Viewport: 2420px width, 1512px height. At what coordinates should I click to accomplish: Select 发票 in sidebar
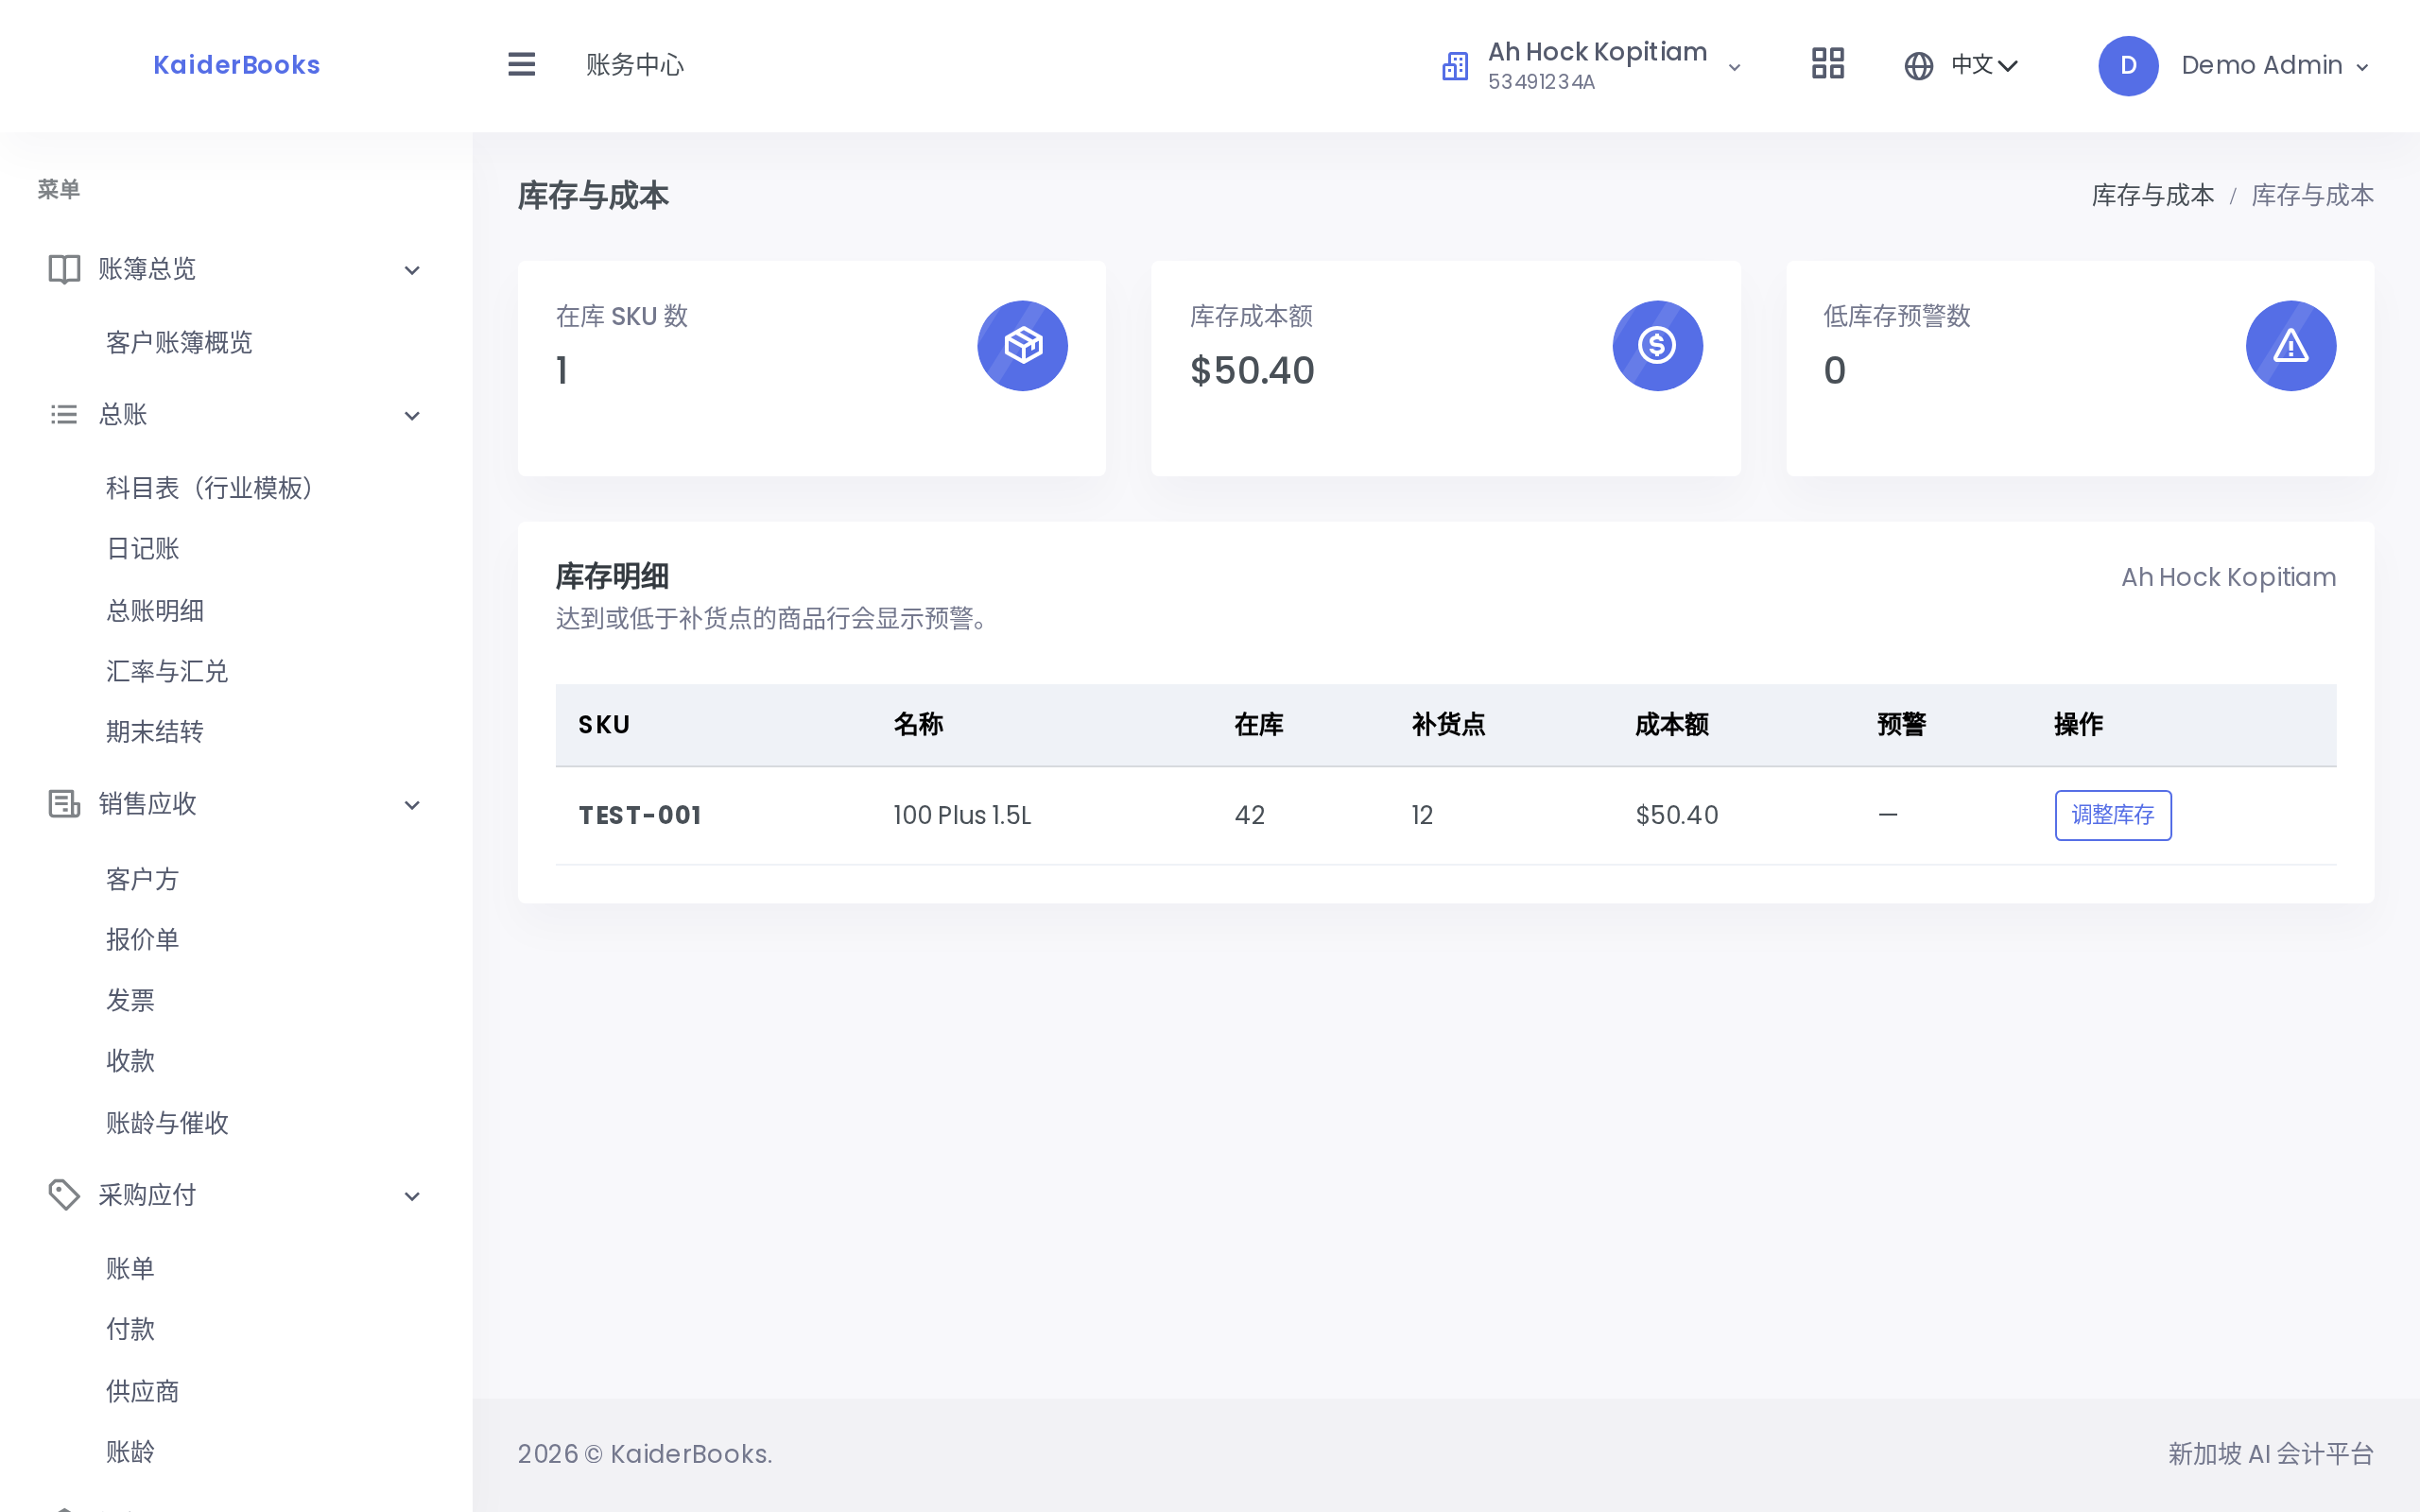pyautogui.click(x=131, y=1000)
